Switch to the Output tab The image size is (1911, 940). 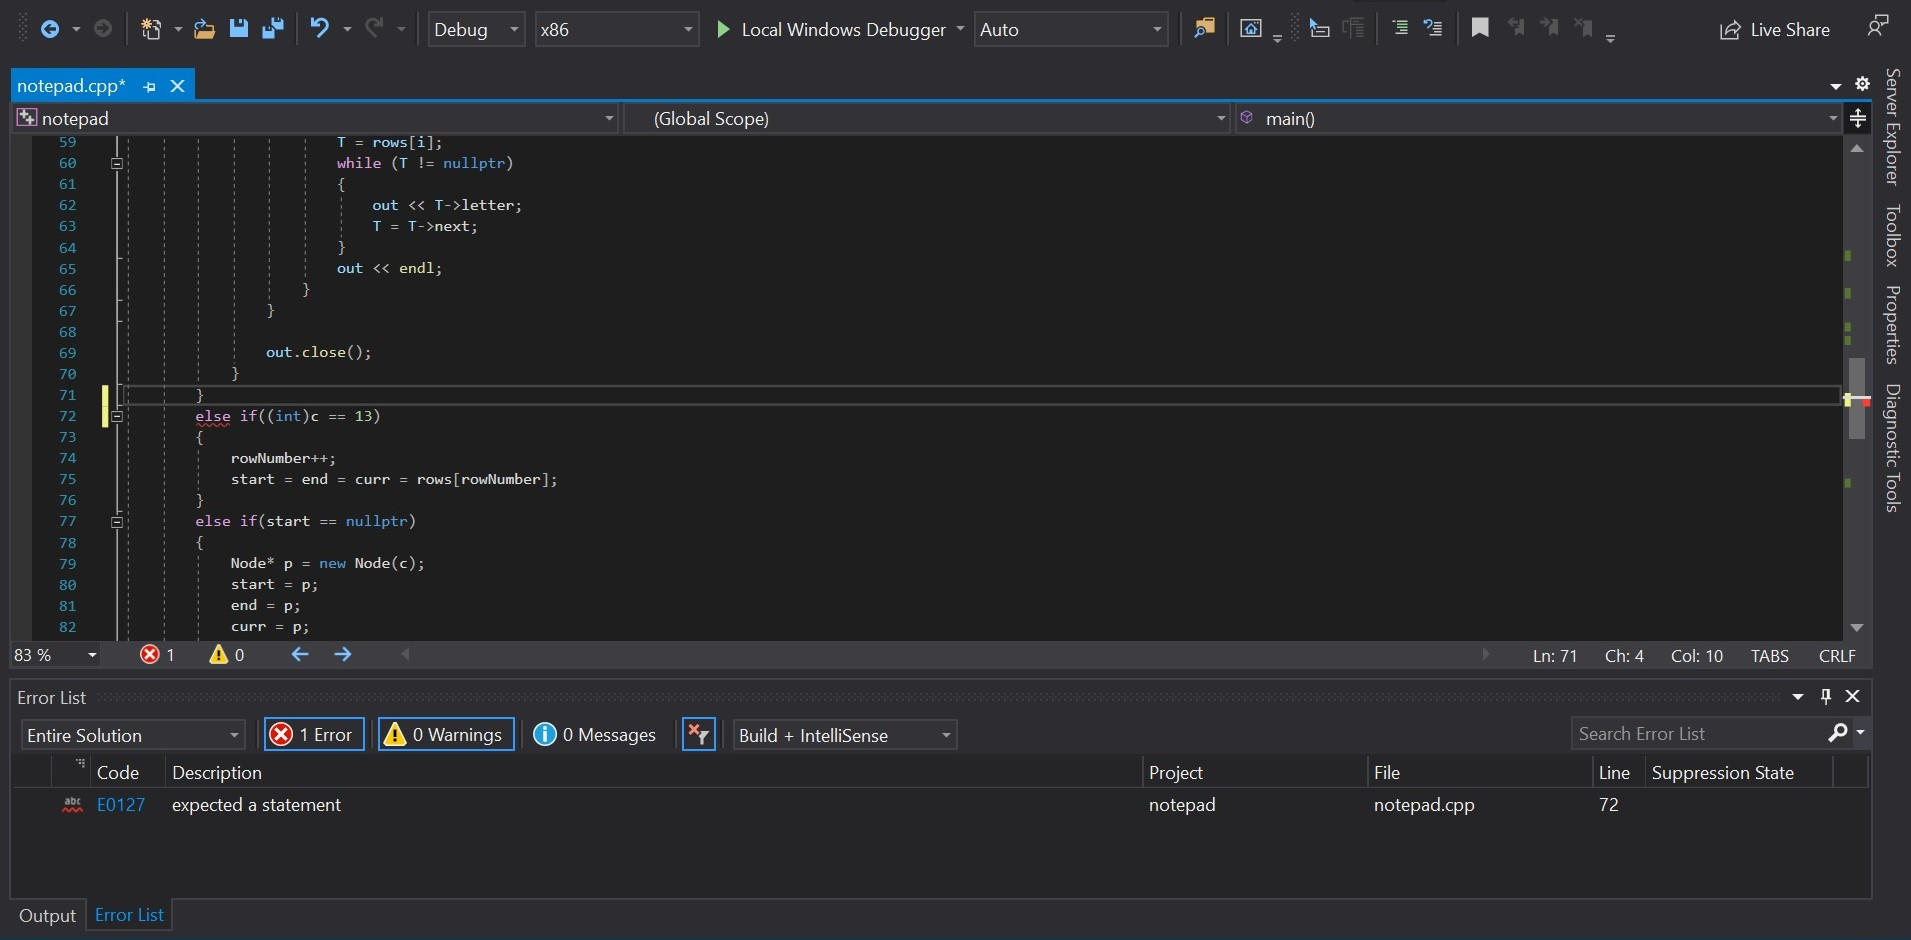(47, 916)
